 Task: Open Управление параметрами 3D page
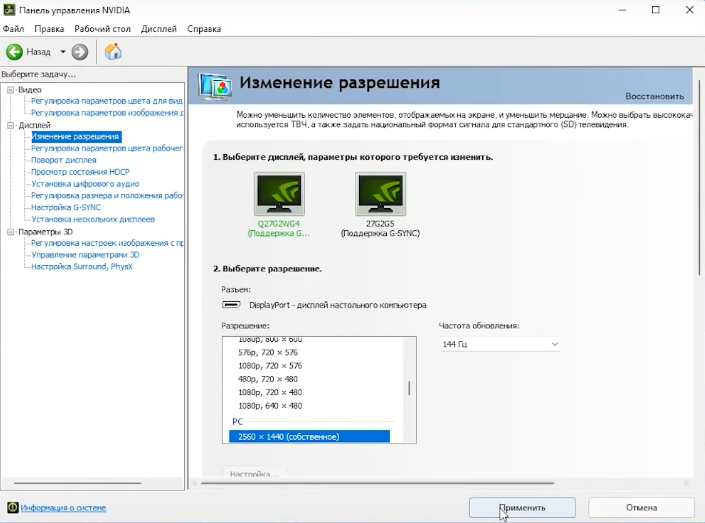pos(85,255)
